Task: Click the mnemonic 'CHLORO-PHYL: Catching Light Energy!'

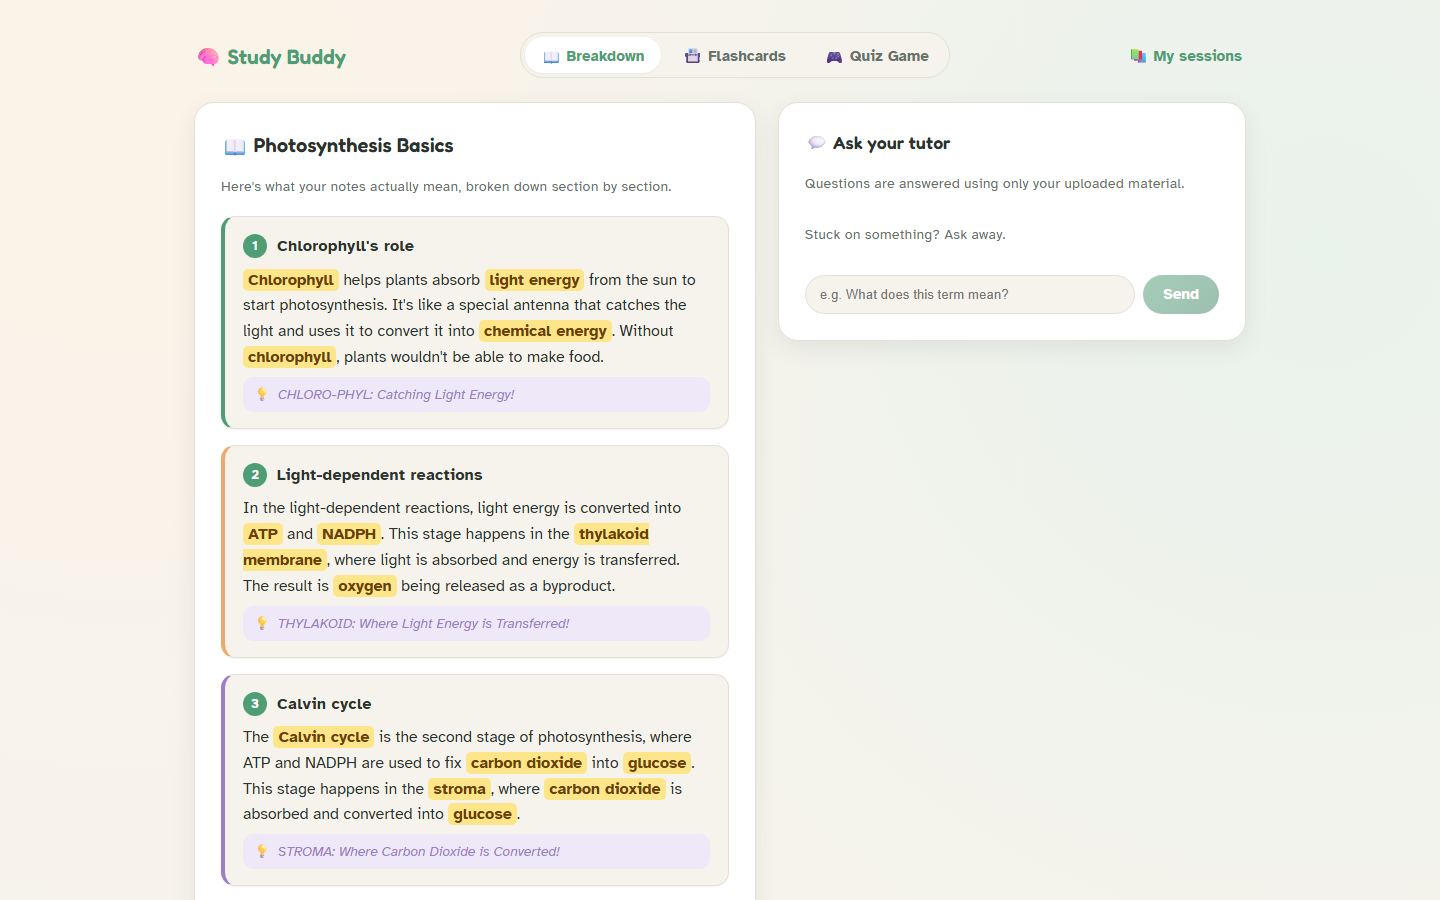Action: pos(396,395)
